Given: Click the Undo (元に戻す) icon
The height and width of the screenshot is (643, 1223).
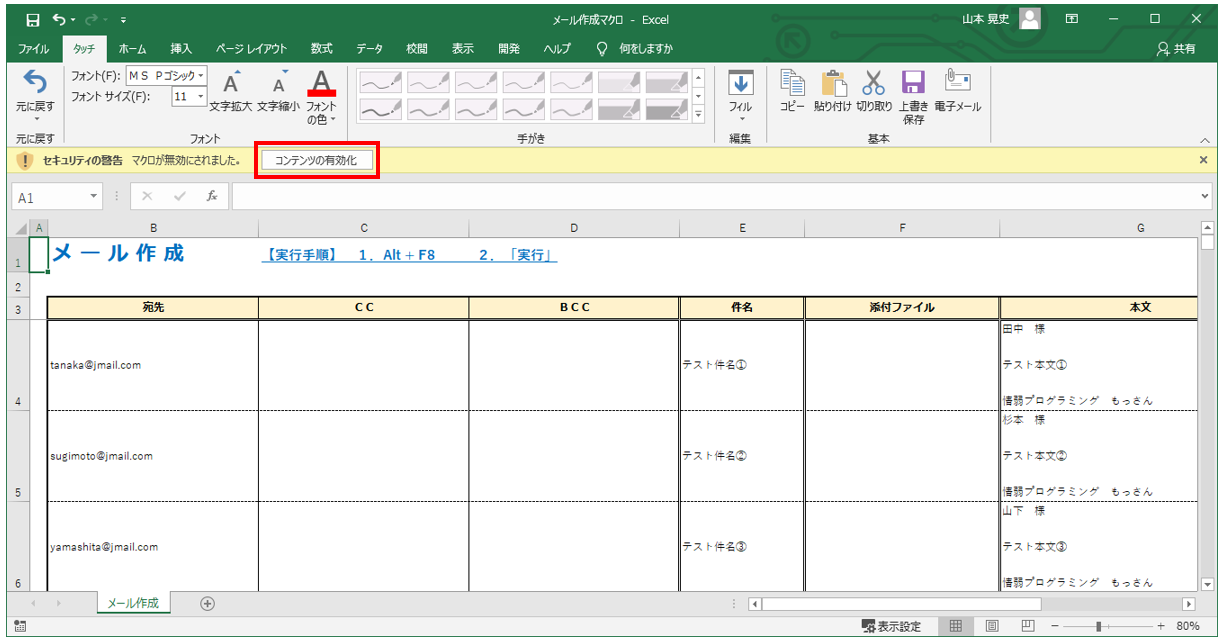Looking at the screenshot, I should click(x=35, y=82).
